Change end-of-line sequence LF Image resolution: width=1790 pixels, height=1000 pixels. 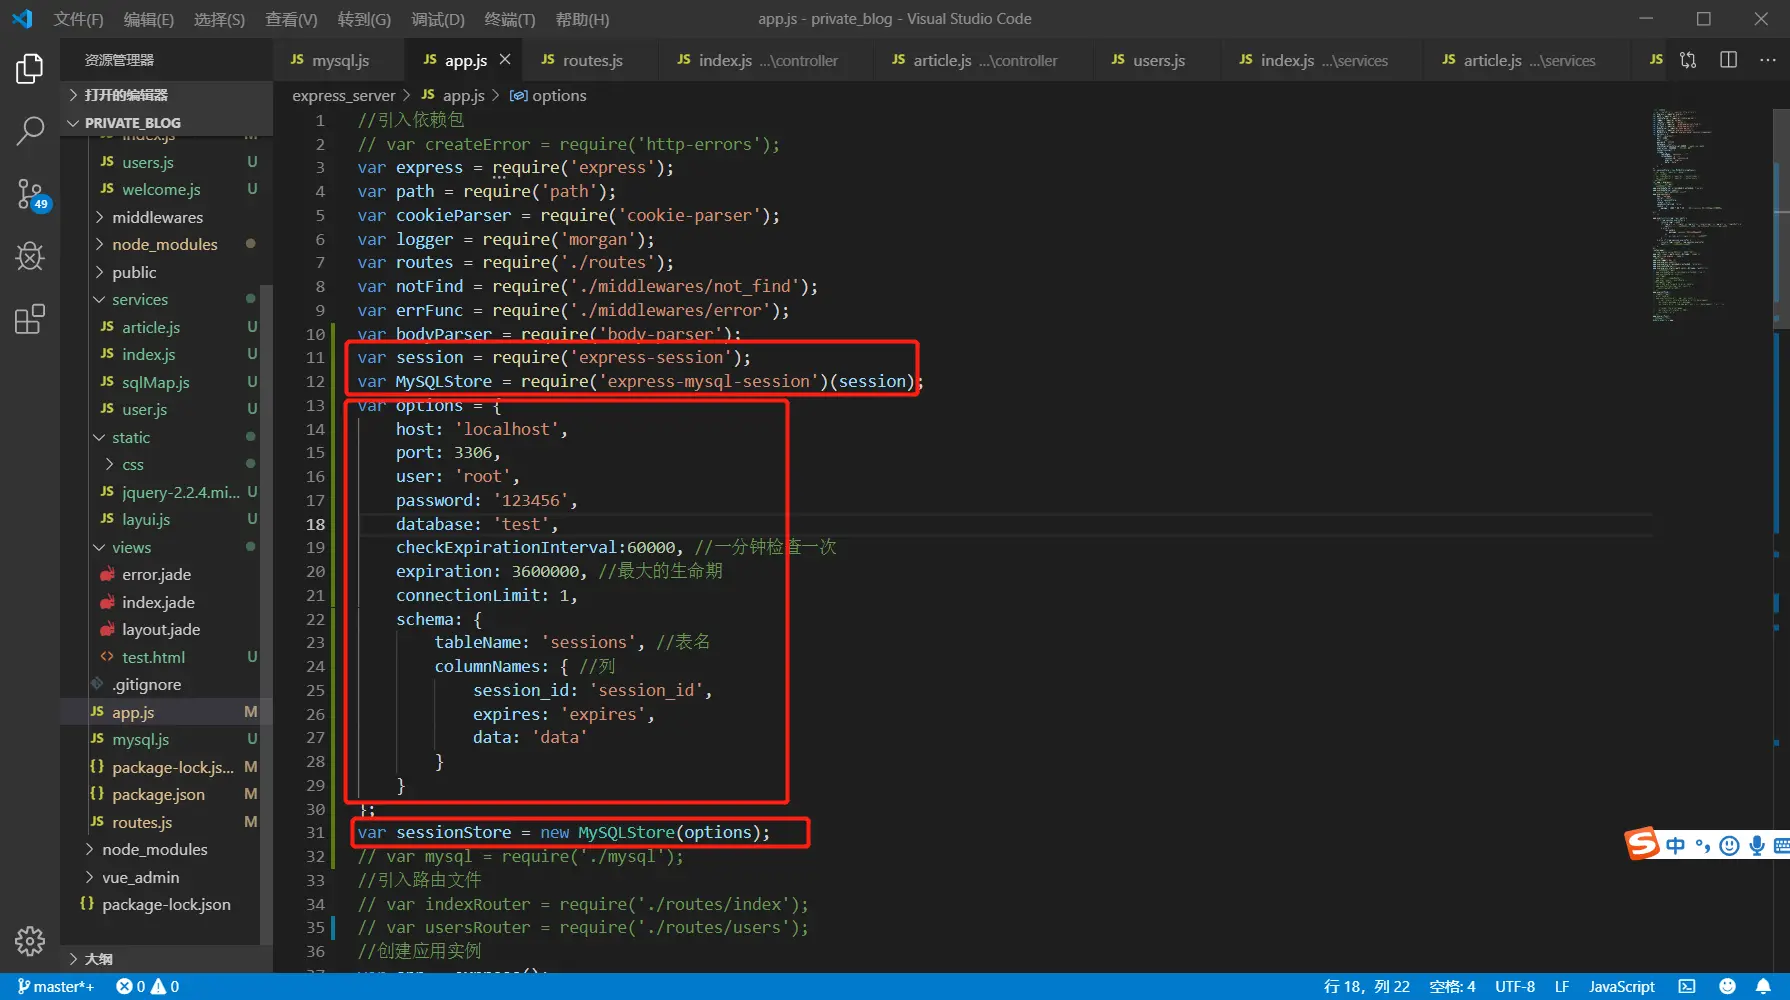pos(1562,987)
